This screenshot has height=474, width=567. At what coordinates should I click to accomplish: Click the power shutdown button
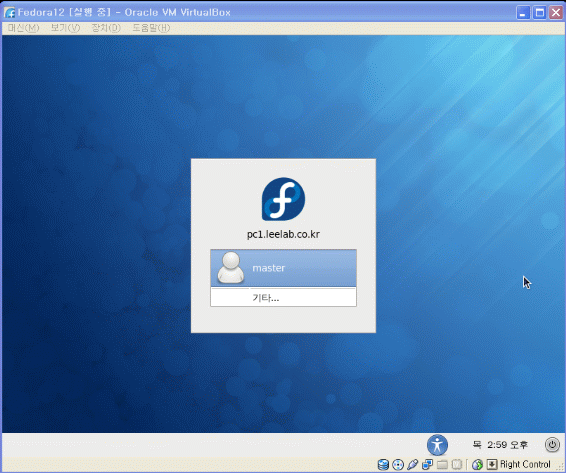552,445
